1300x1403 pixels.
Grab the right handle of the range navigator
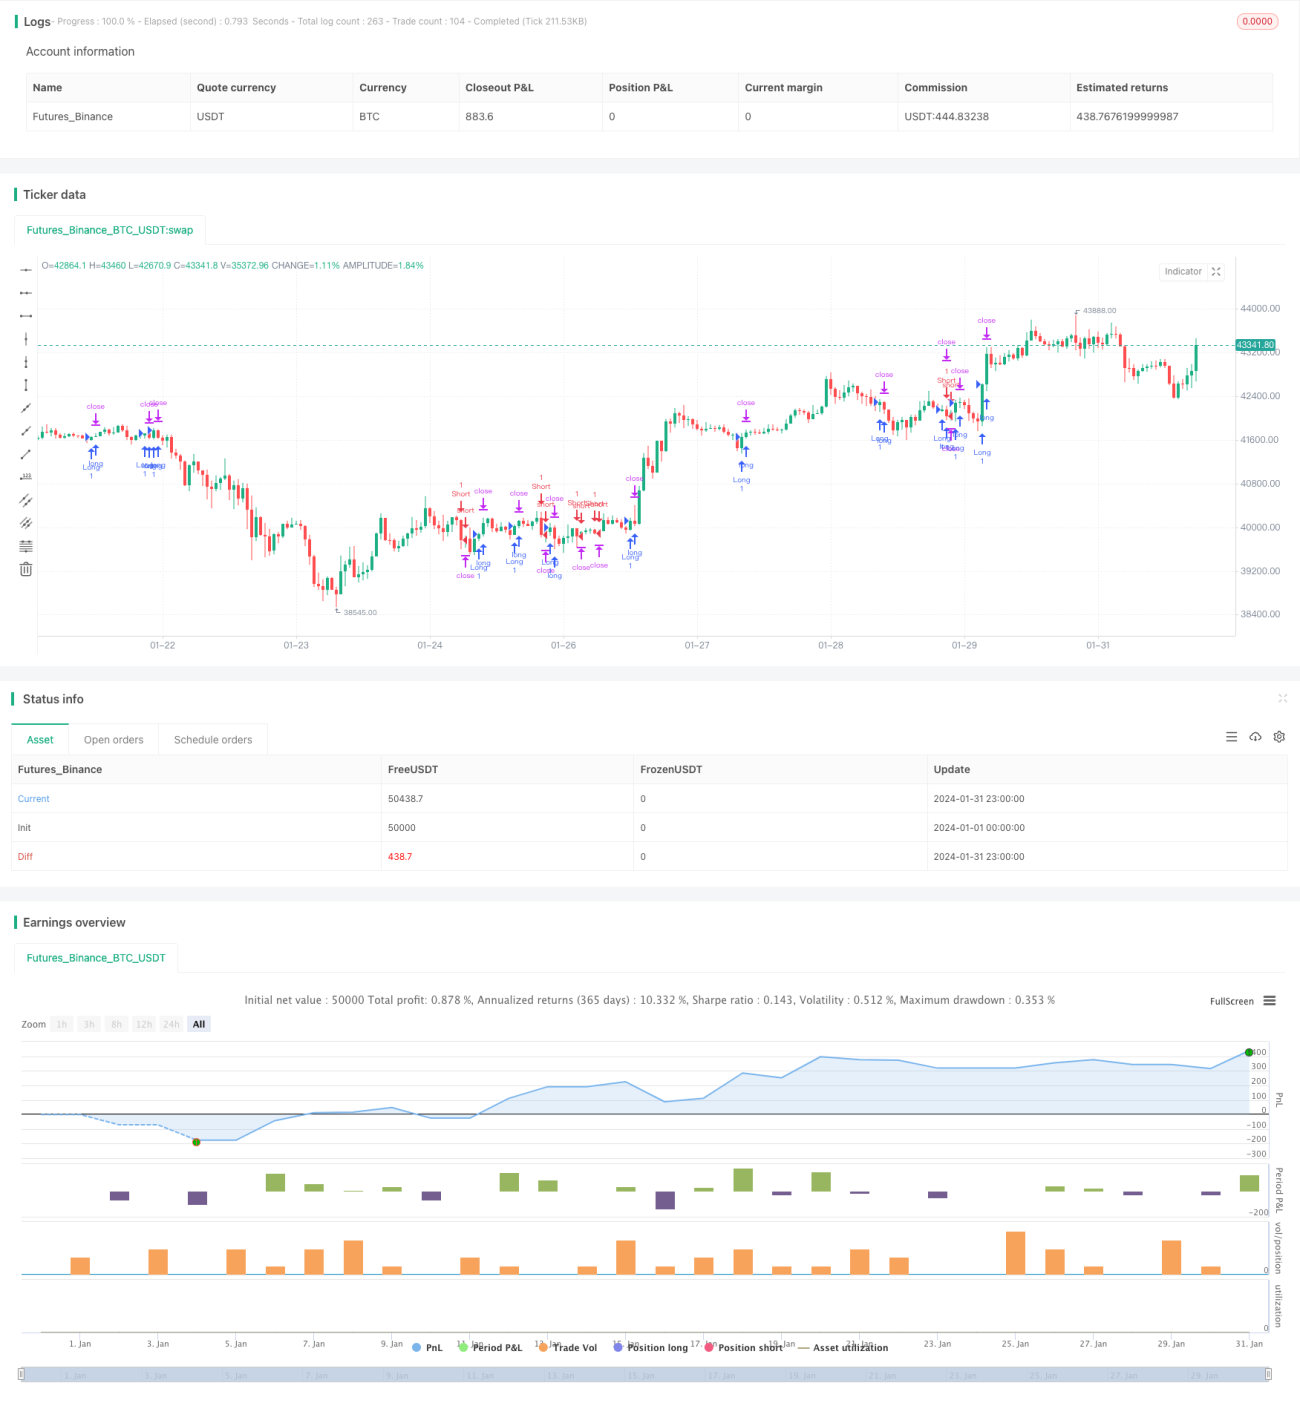pos(1268,1374)
